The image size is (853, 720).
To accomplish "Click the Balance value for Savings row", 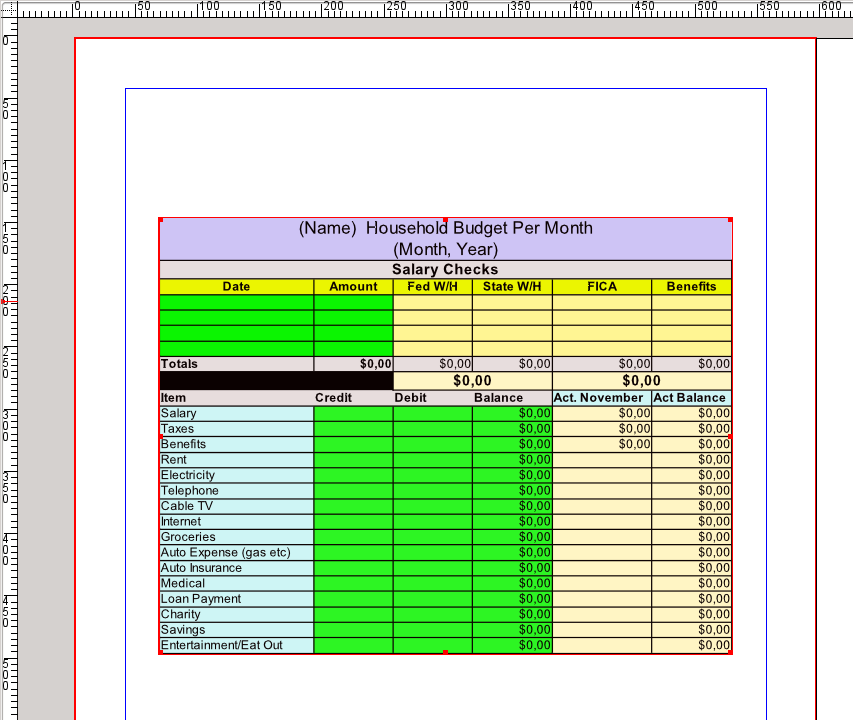I will click(x=512, y=630).
